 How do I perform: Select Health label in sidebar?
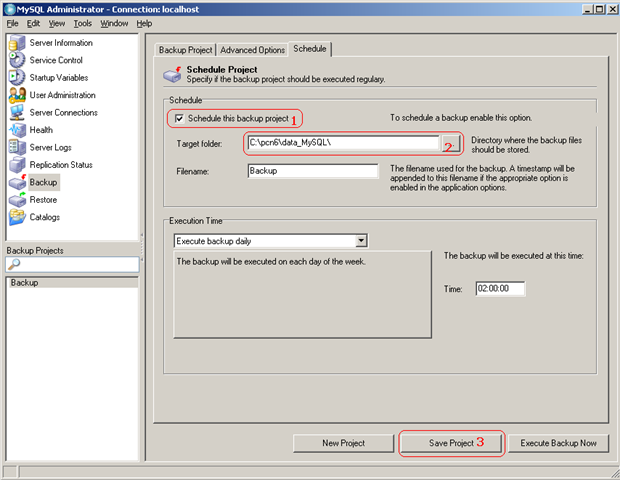point(41,130)
